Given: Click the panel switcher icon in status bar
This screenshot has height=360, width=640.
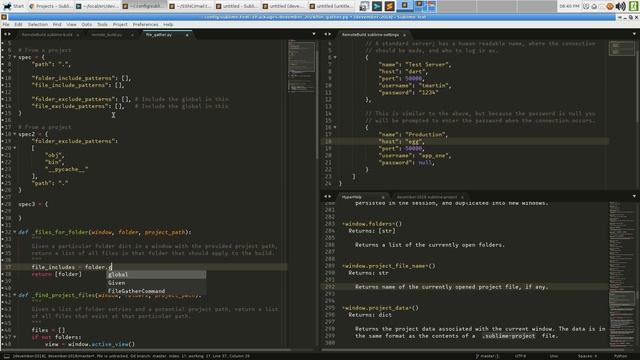Looking at the screenshot, I should (7, 356).
